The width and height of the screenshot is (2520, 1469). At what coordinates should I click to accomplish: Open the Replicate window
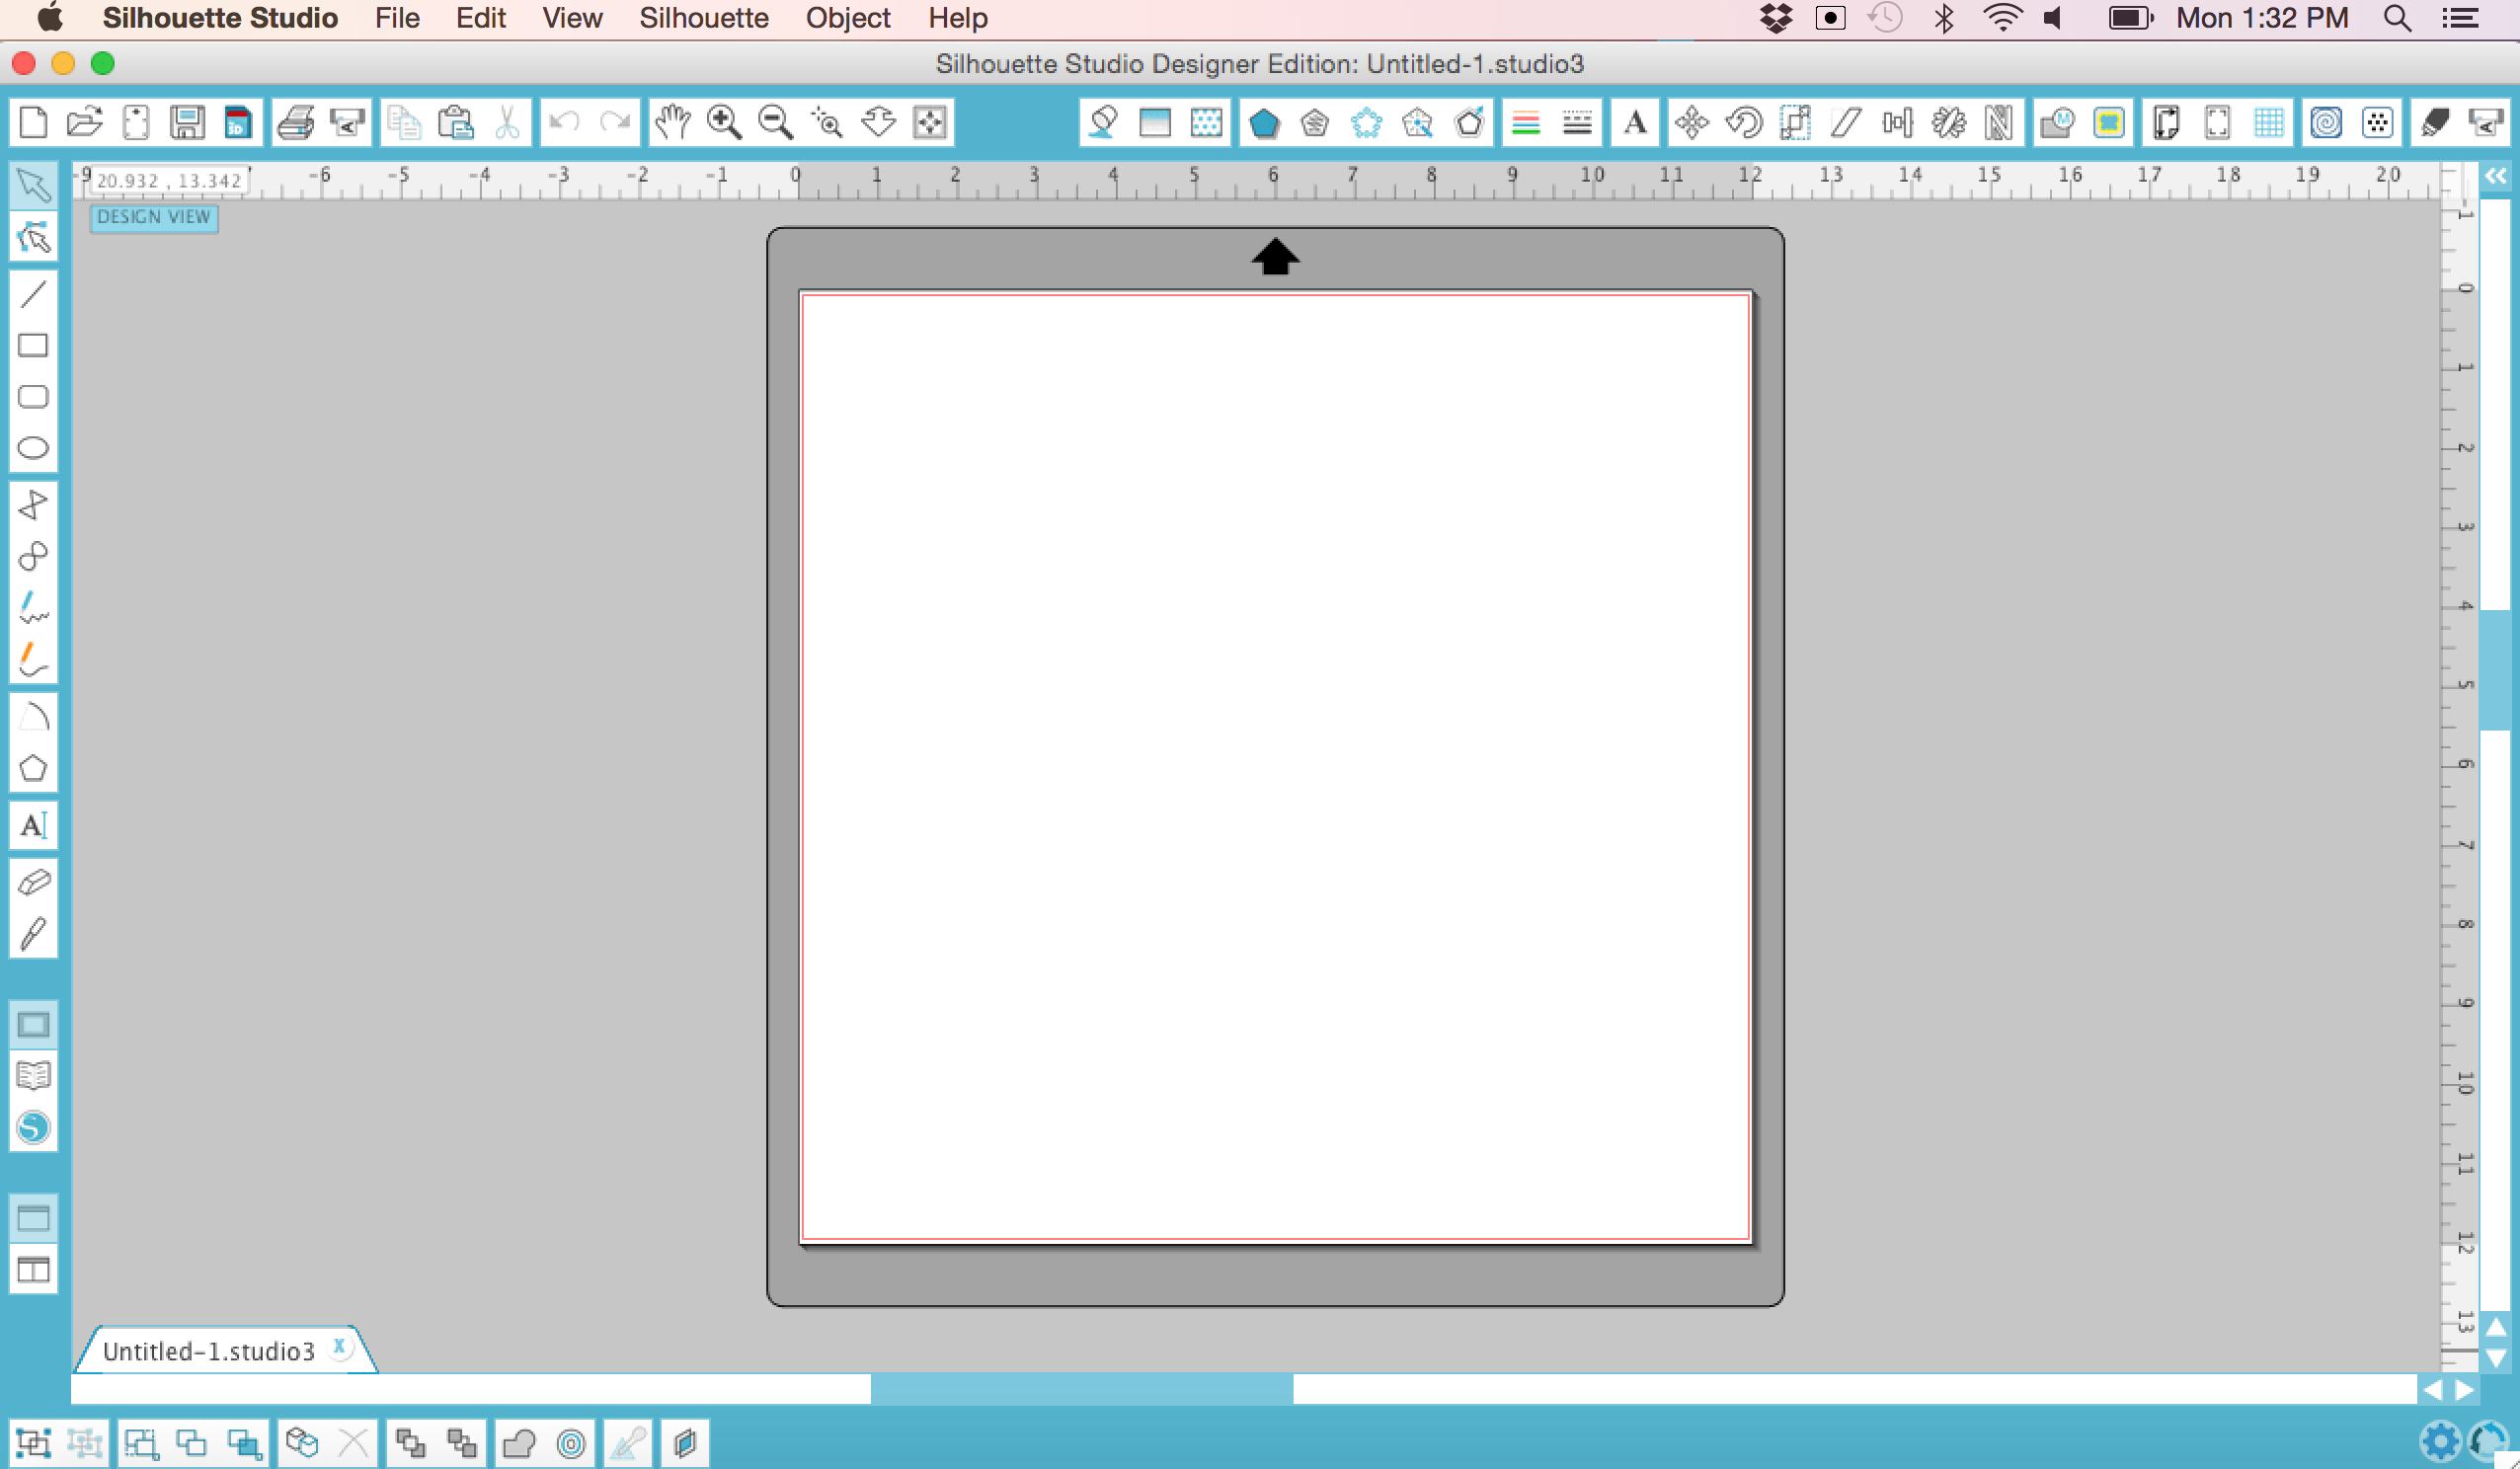tap(1949, 122)
